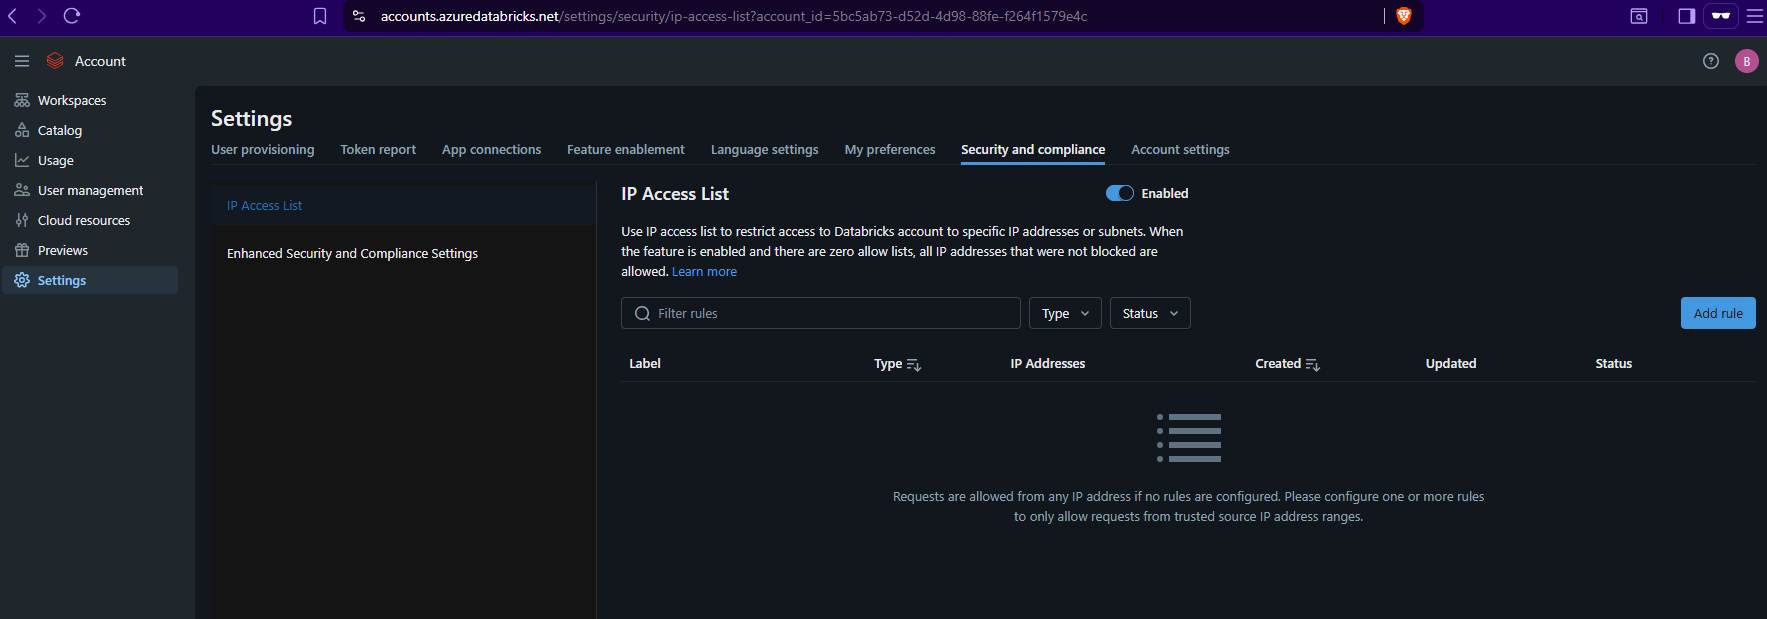This screenshot has height=619, width=1767.
Task: Sort by Created column sort icon
Action: [x=1313, y=365]
